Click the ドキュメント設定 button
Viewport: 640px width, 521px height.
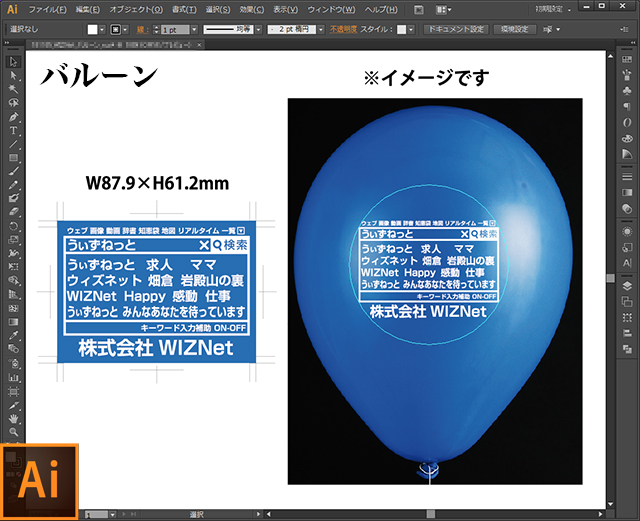(x=456, y=29)
